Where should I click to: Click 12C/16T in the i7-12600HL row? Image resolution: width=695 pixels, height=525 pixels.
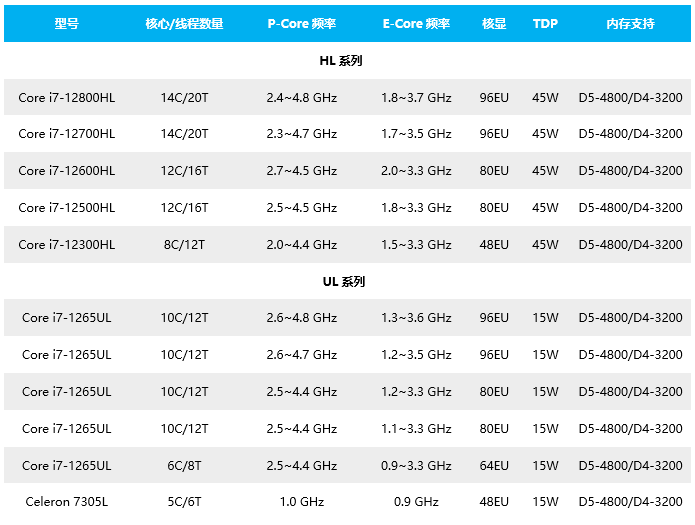tap(184, 171)
